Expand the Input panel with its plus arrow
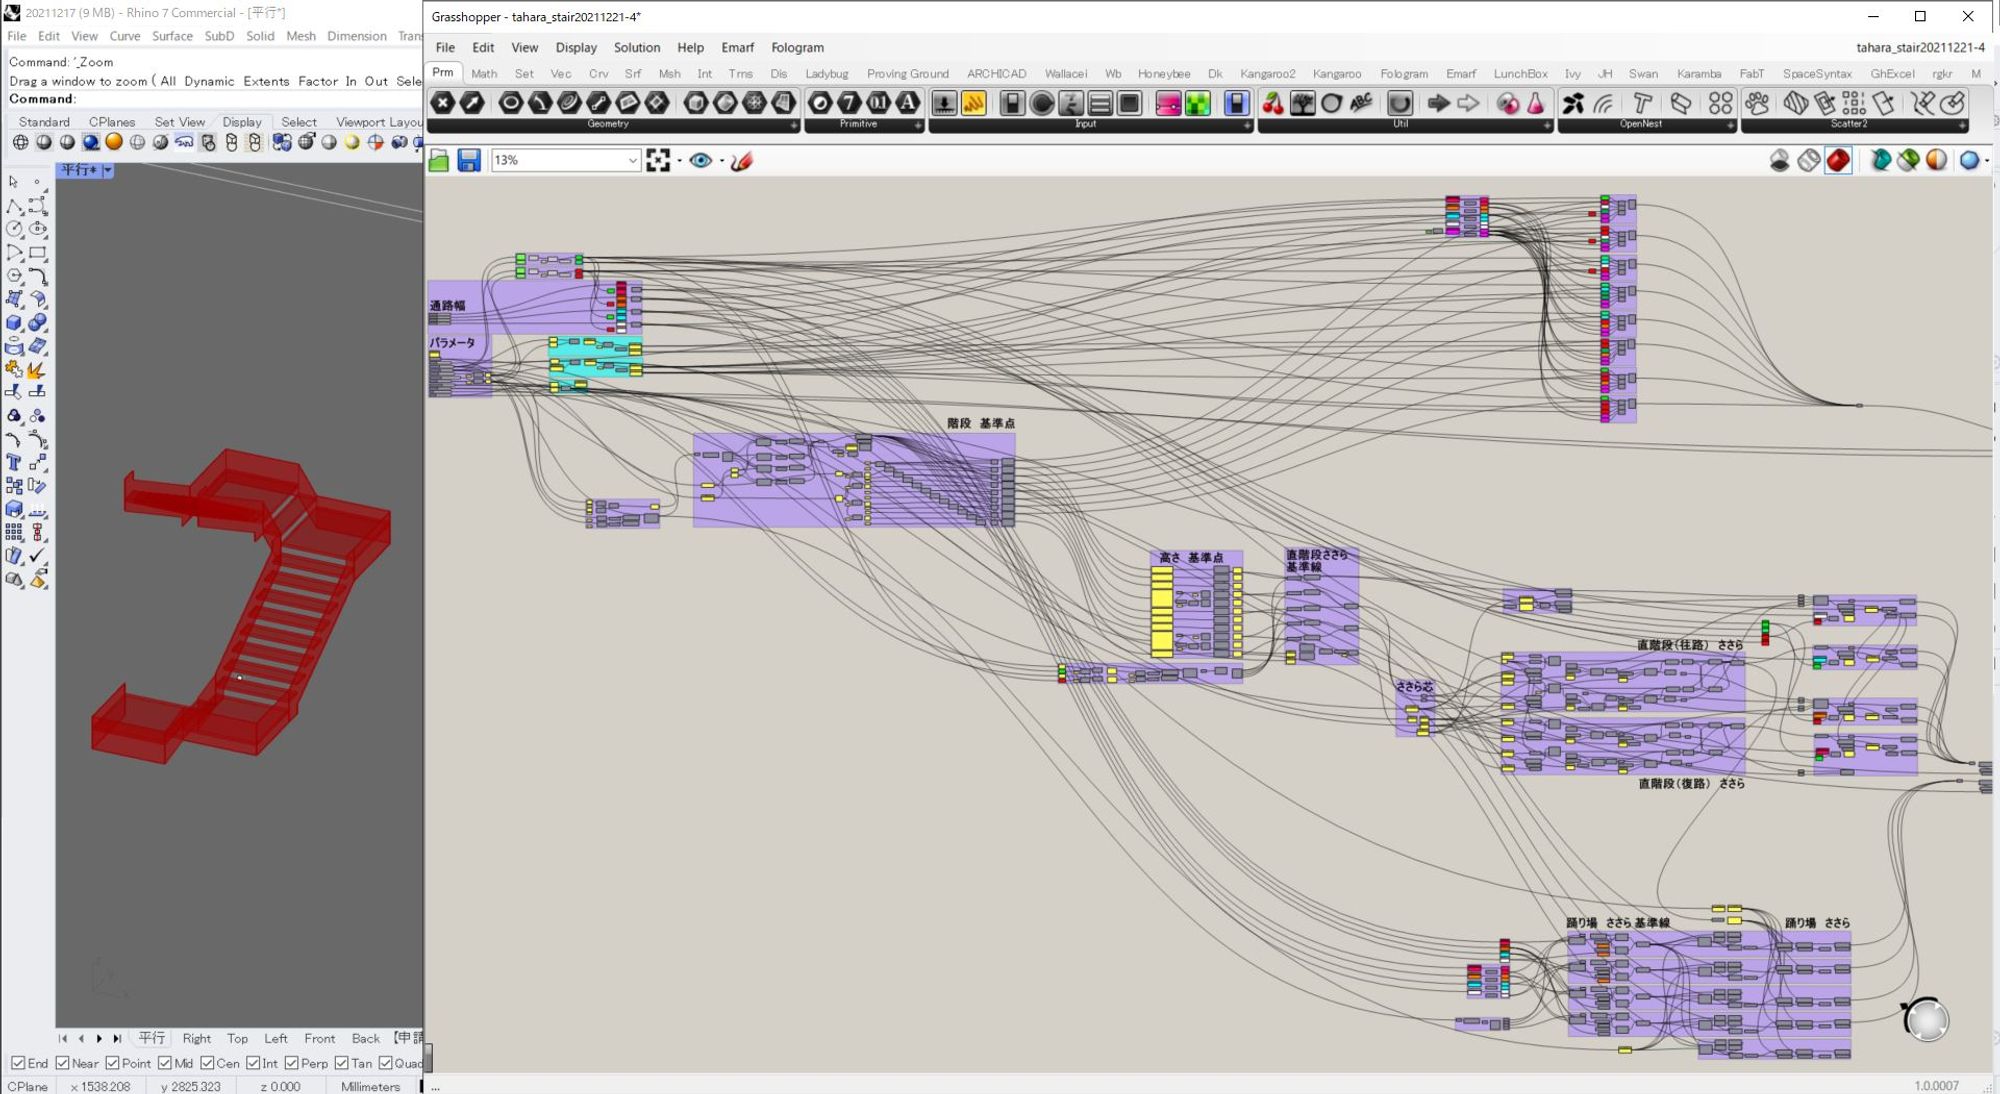Image resolution: width=2000 pixels, height=1094 pixels. 1246,125
